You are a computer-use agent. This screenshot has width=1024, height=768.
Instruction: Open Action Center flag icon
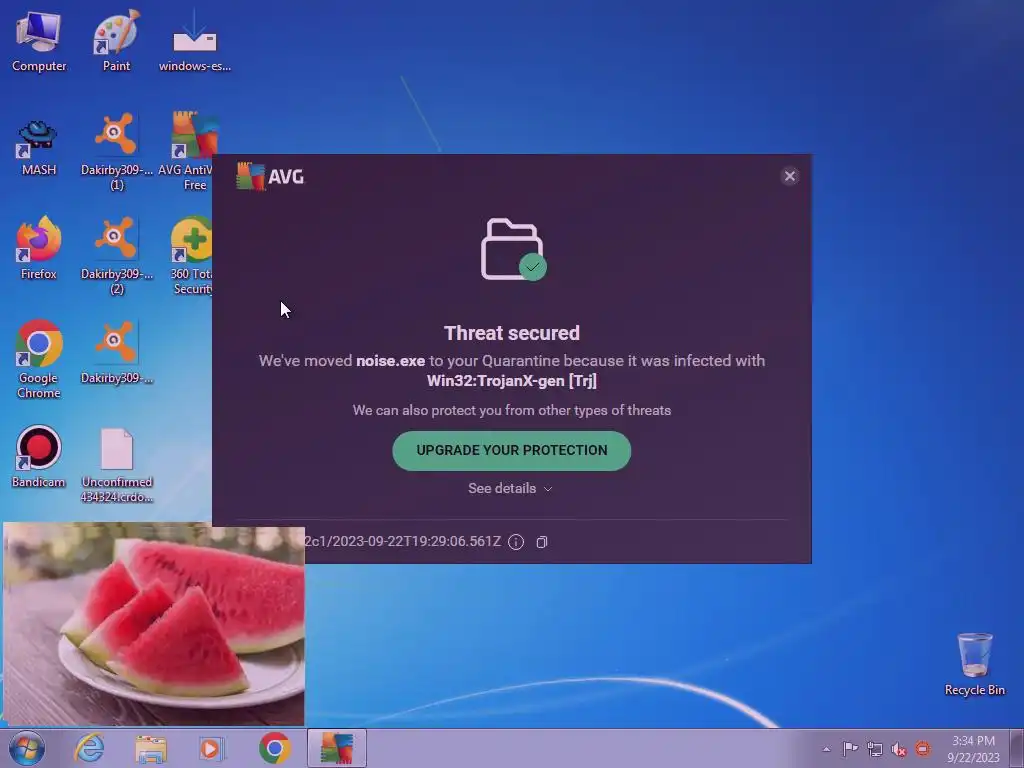point(850,749)
